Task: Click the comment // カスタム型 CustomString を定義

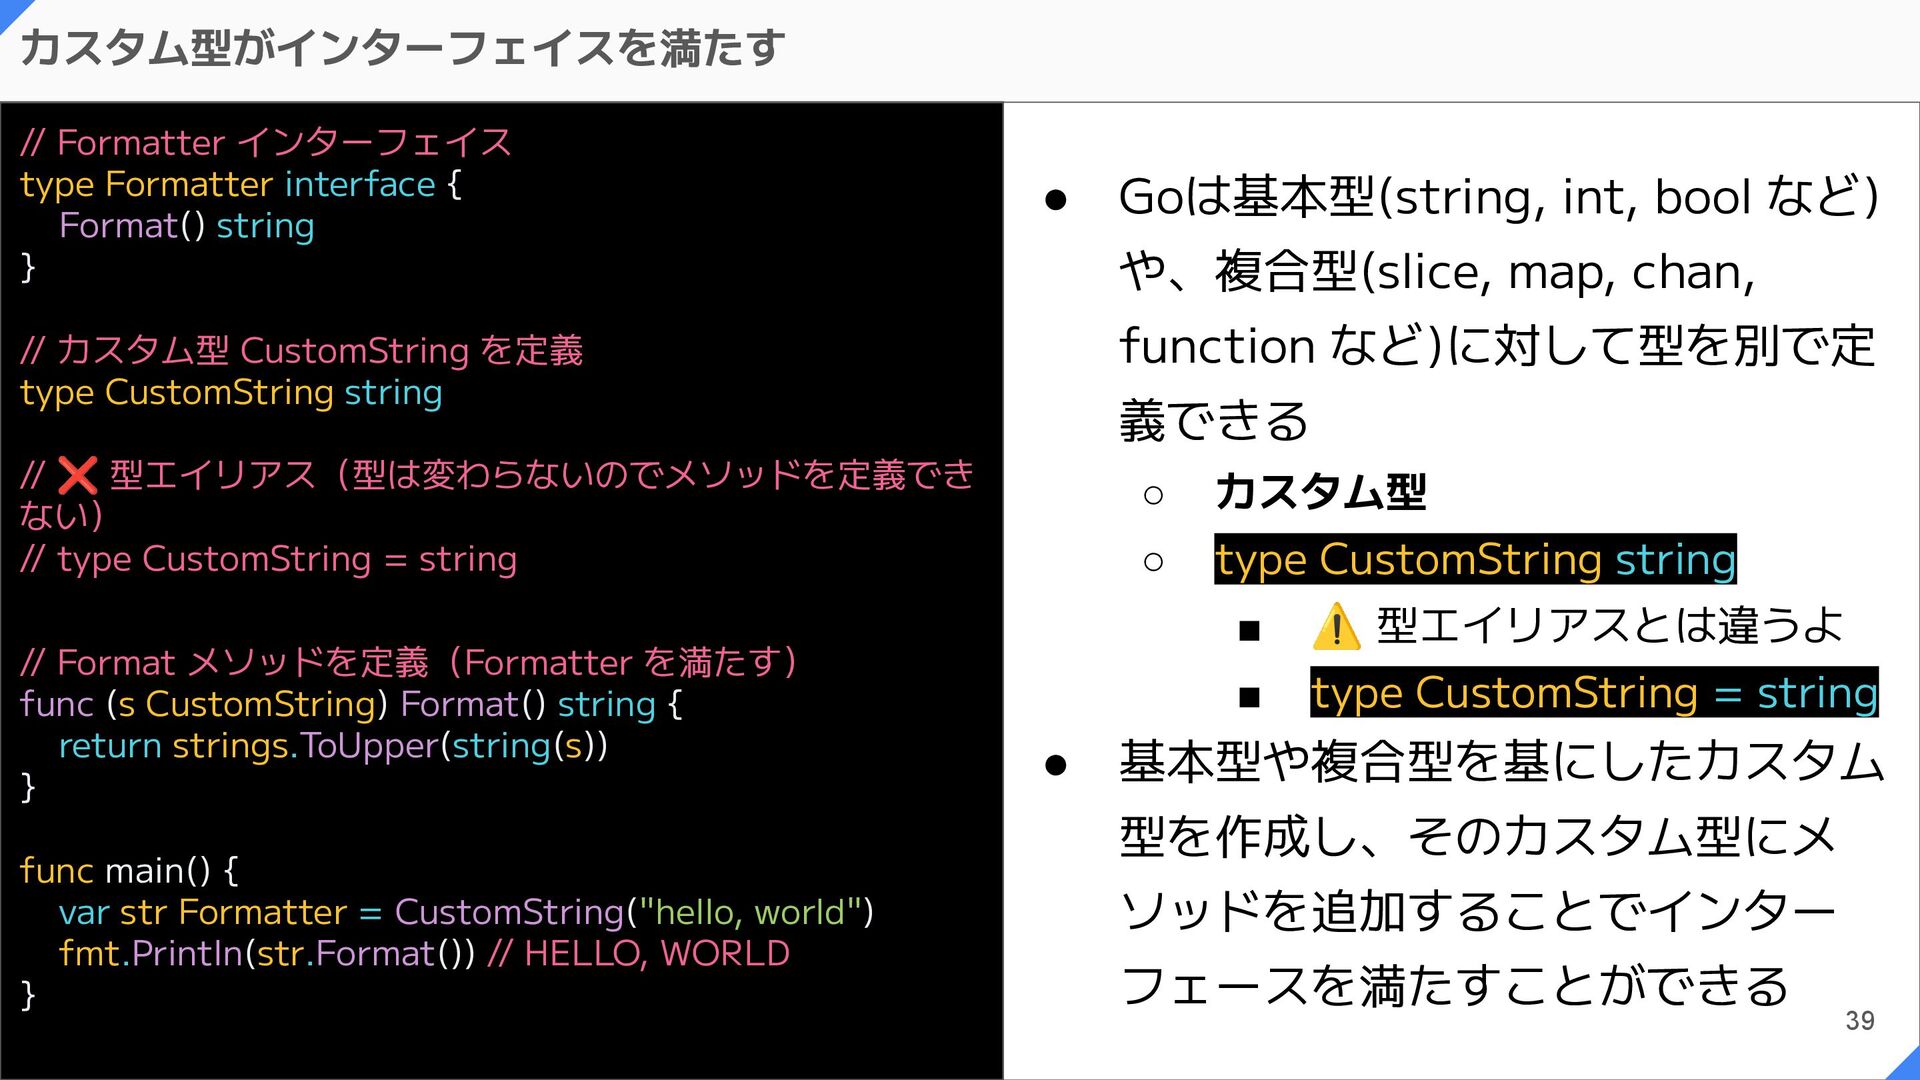Action: pos(301,351)
